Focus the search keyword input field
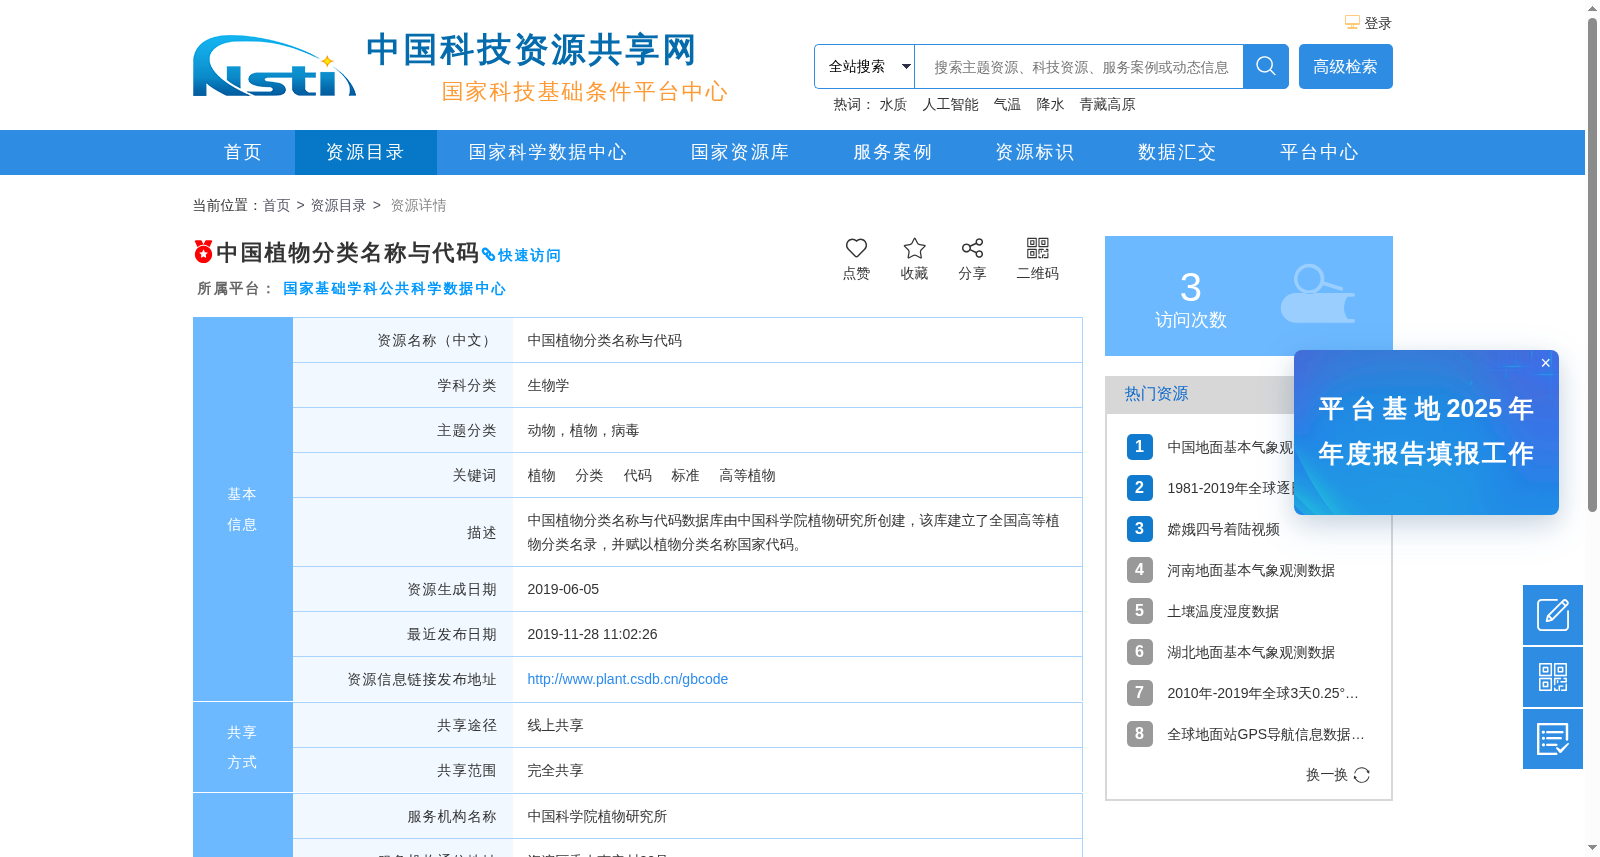The width and height of the screenshot is (1600, 857). click(x=1079, y=67)
